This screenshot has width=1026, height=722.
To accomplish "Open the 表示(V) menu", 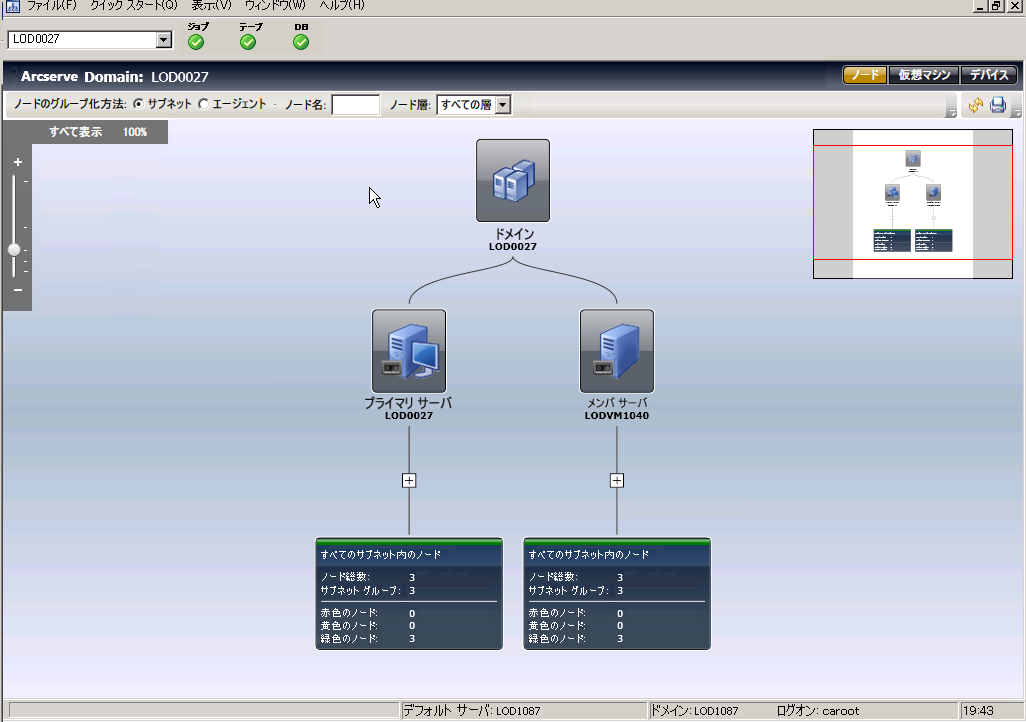I will [211, 5].
